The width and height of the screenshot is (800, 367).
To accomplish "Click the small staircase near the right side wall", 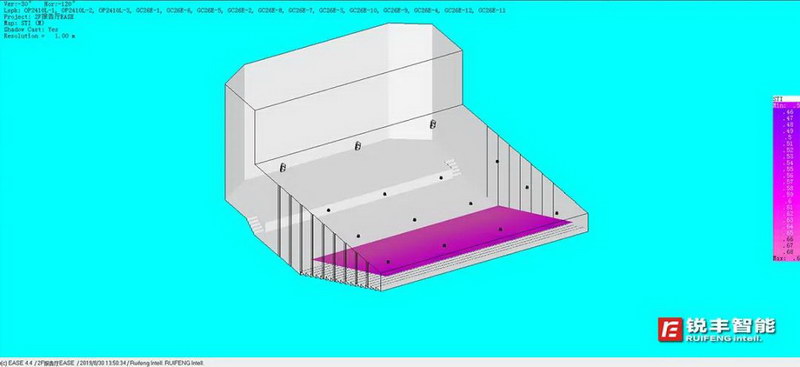I will 451,164.
